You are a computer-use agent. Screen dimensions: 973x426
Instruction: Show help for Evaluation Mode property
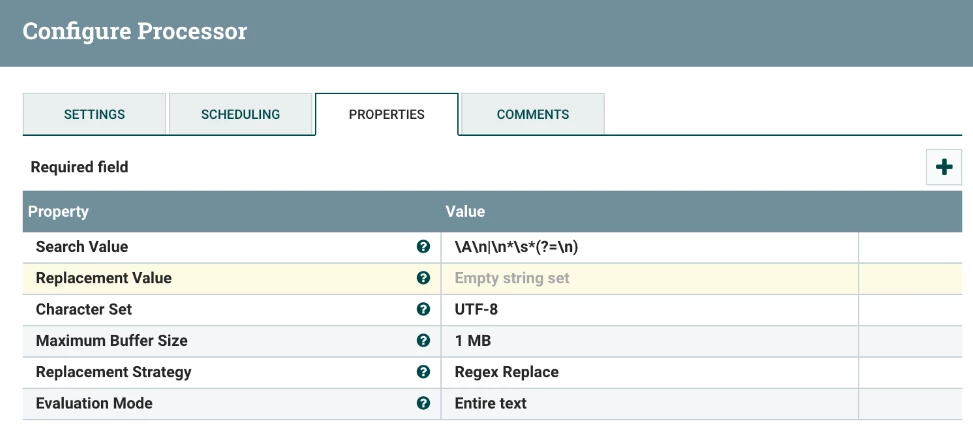(x=423, y=403)
